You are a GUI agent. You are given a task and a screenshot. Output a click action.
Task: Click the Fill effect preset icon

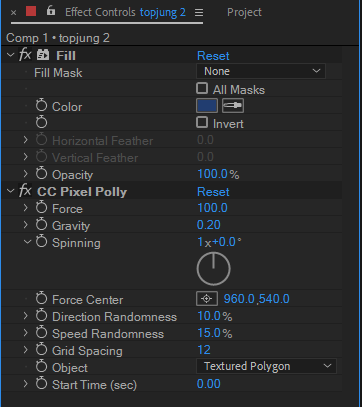point(43,55)
